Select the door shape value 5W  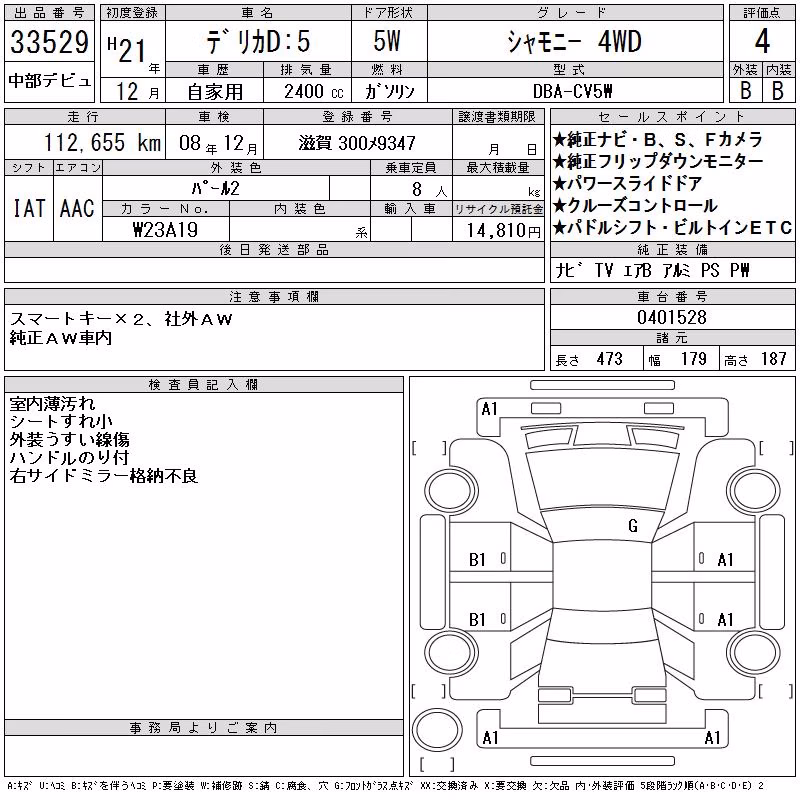tap(387, 41)
